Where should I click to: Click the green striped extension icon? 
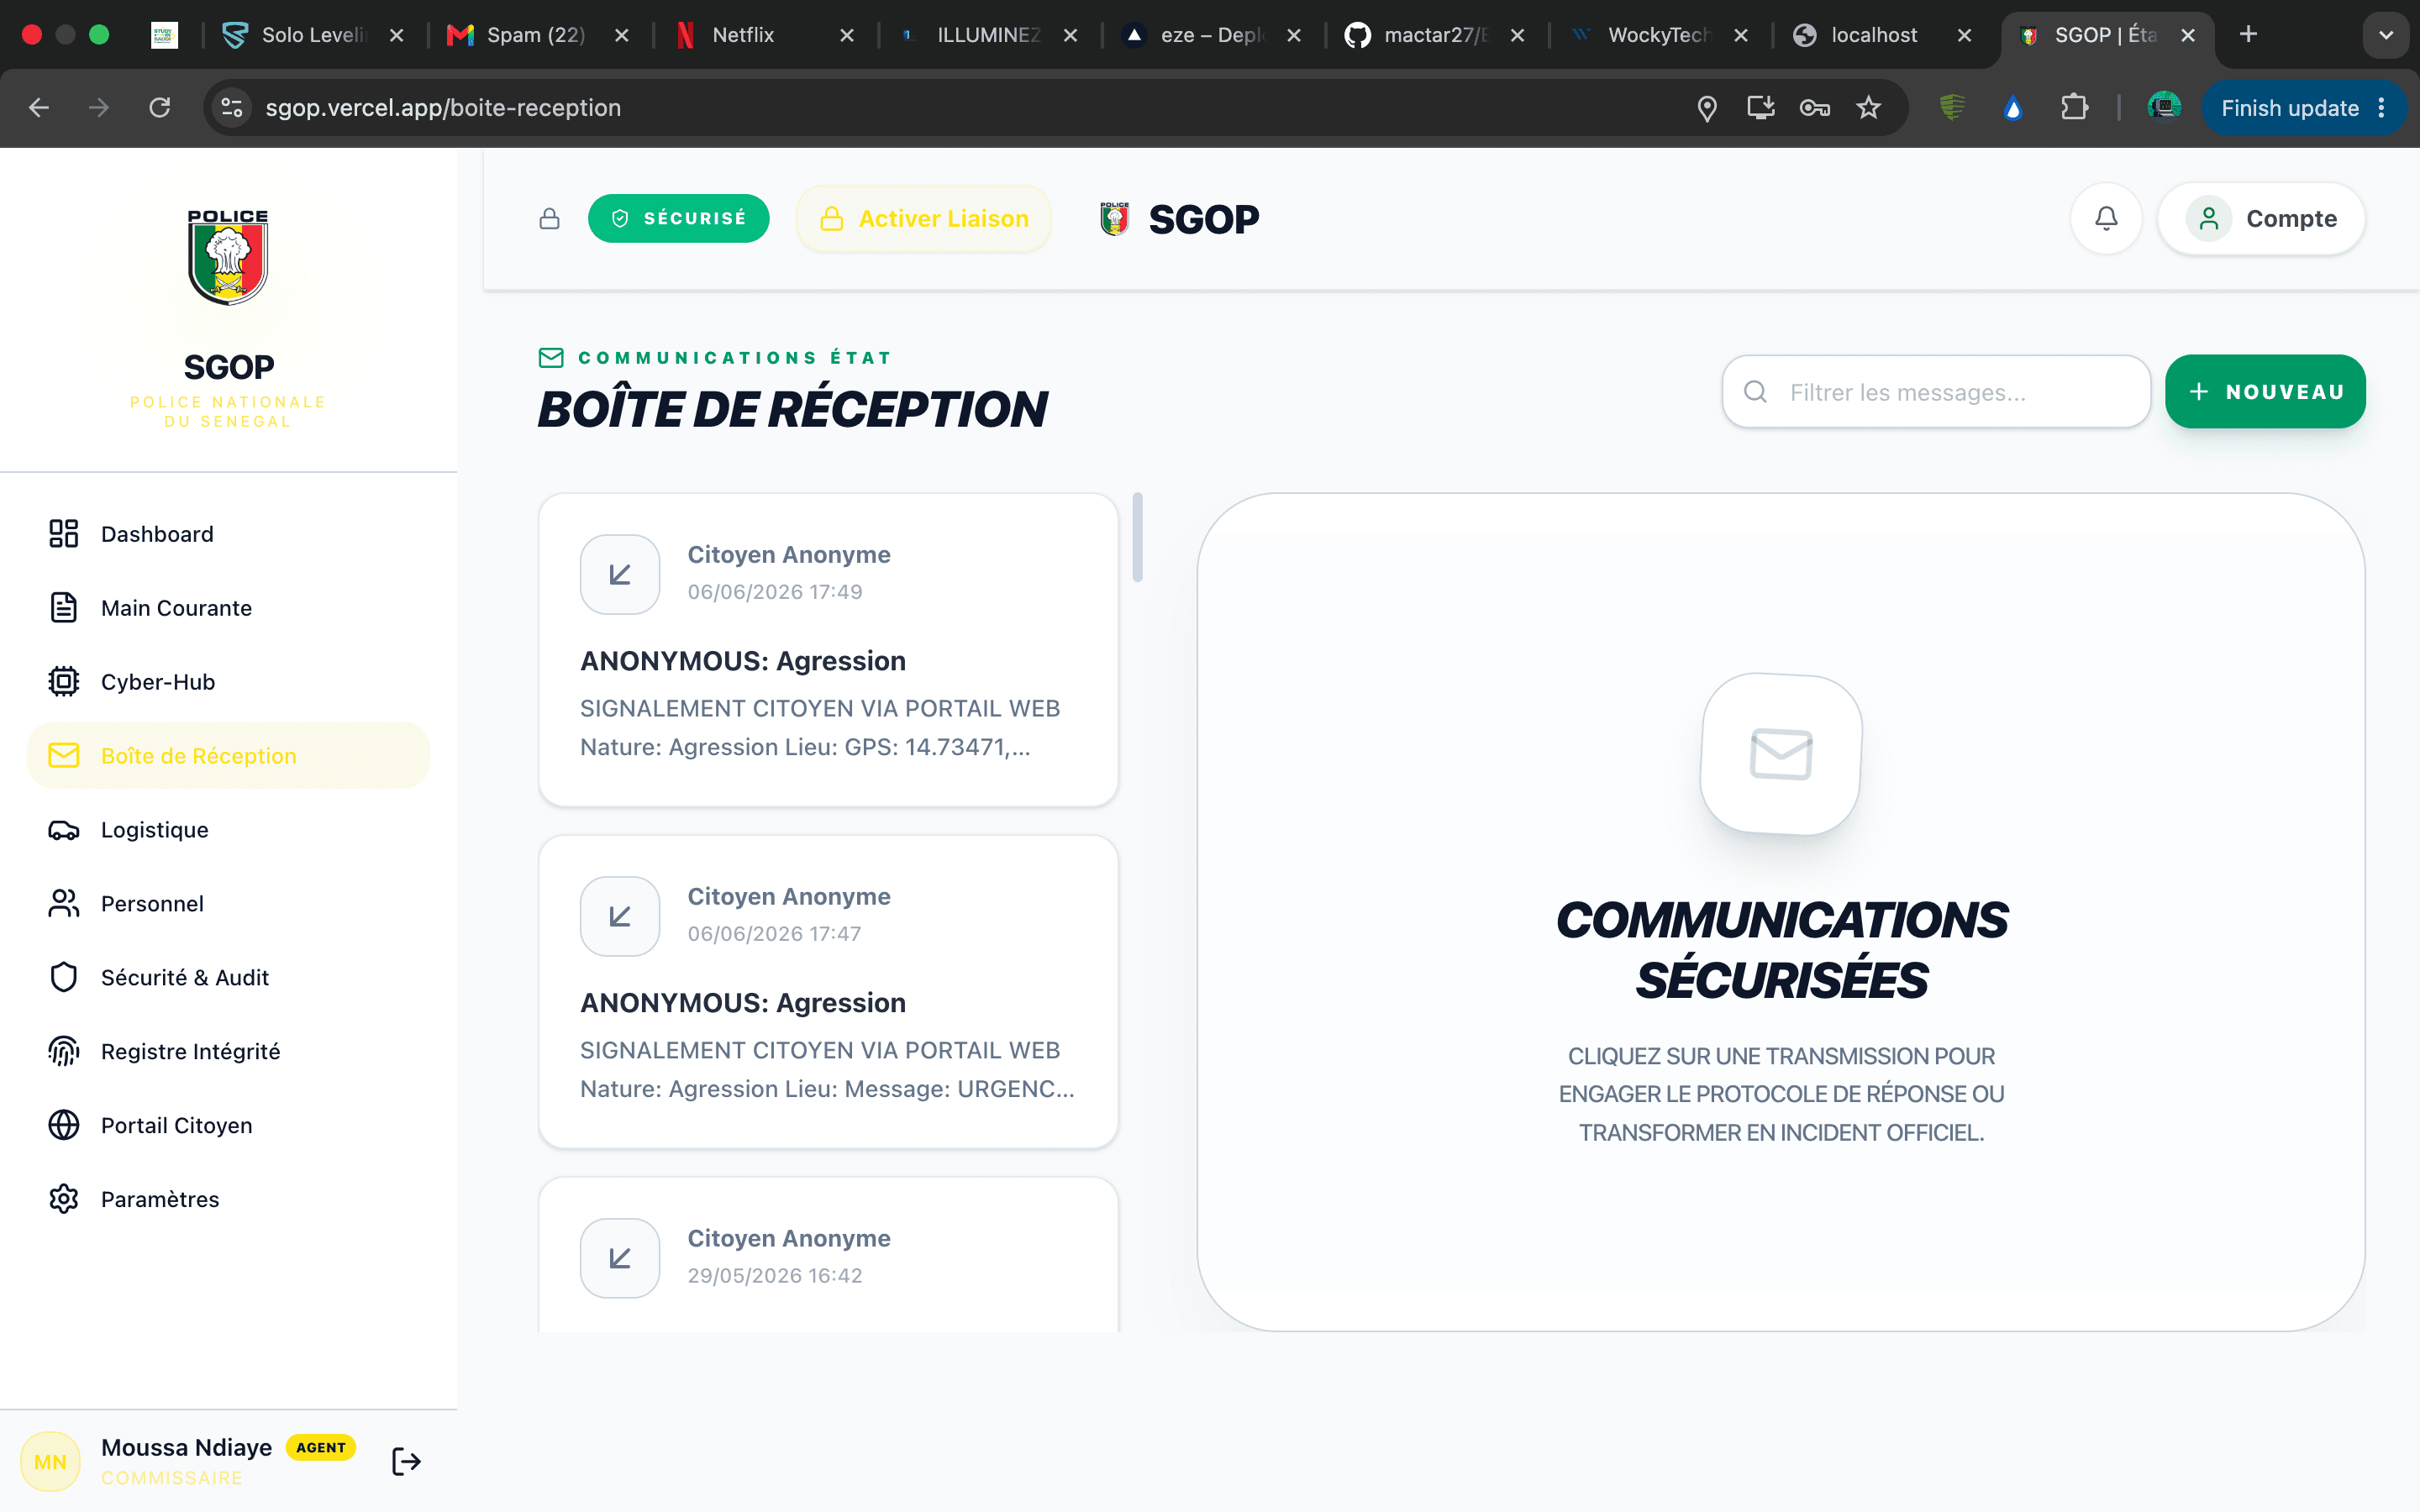[1952, 108]
